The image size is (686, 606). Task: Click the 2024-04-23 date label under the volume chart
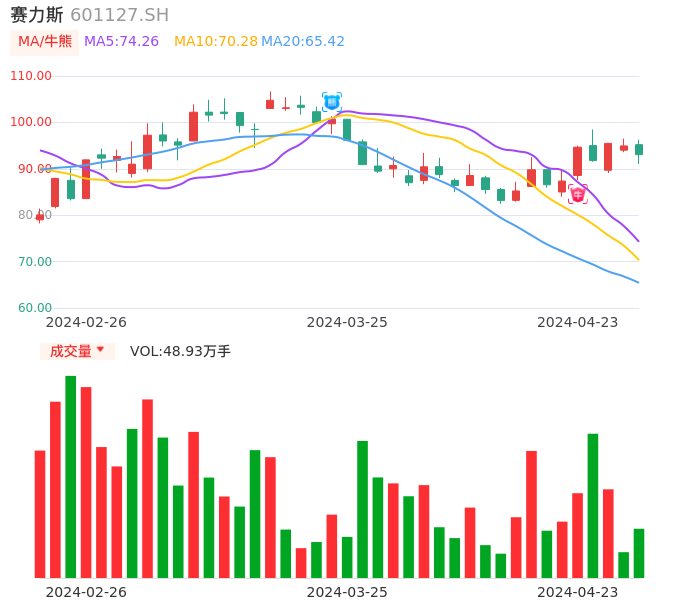[x=577, y=592]
